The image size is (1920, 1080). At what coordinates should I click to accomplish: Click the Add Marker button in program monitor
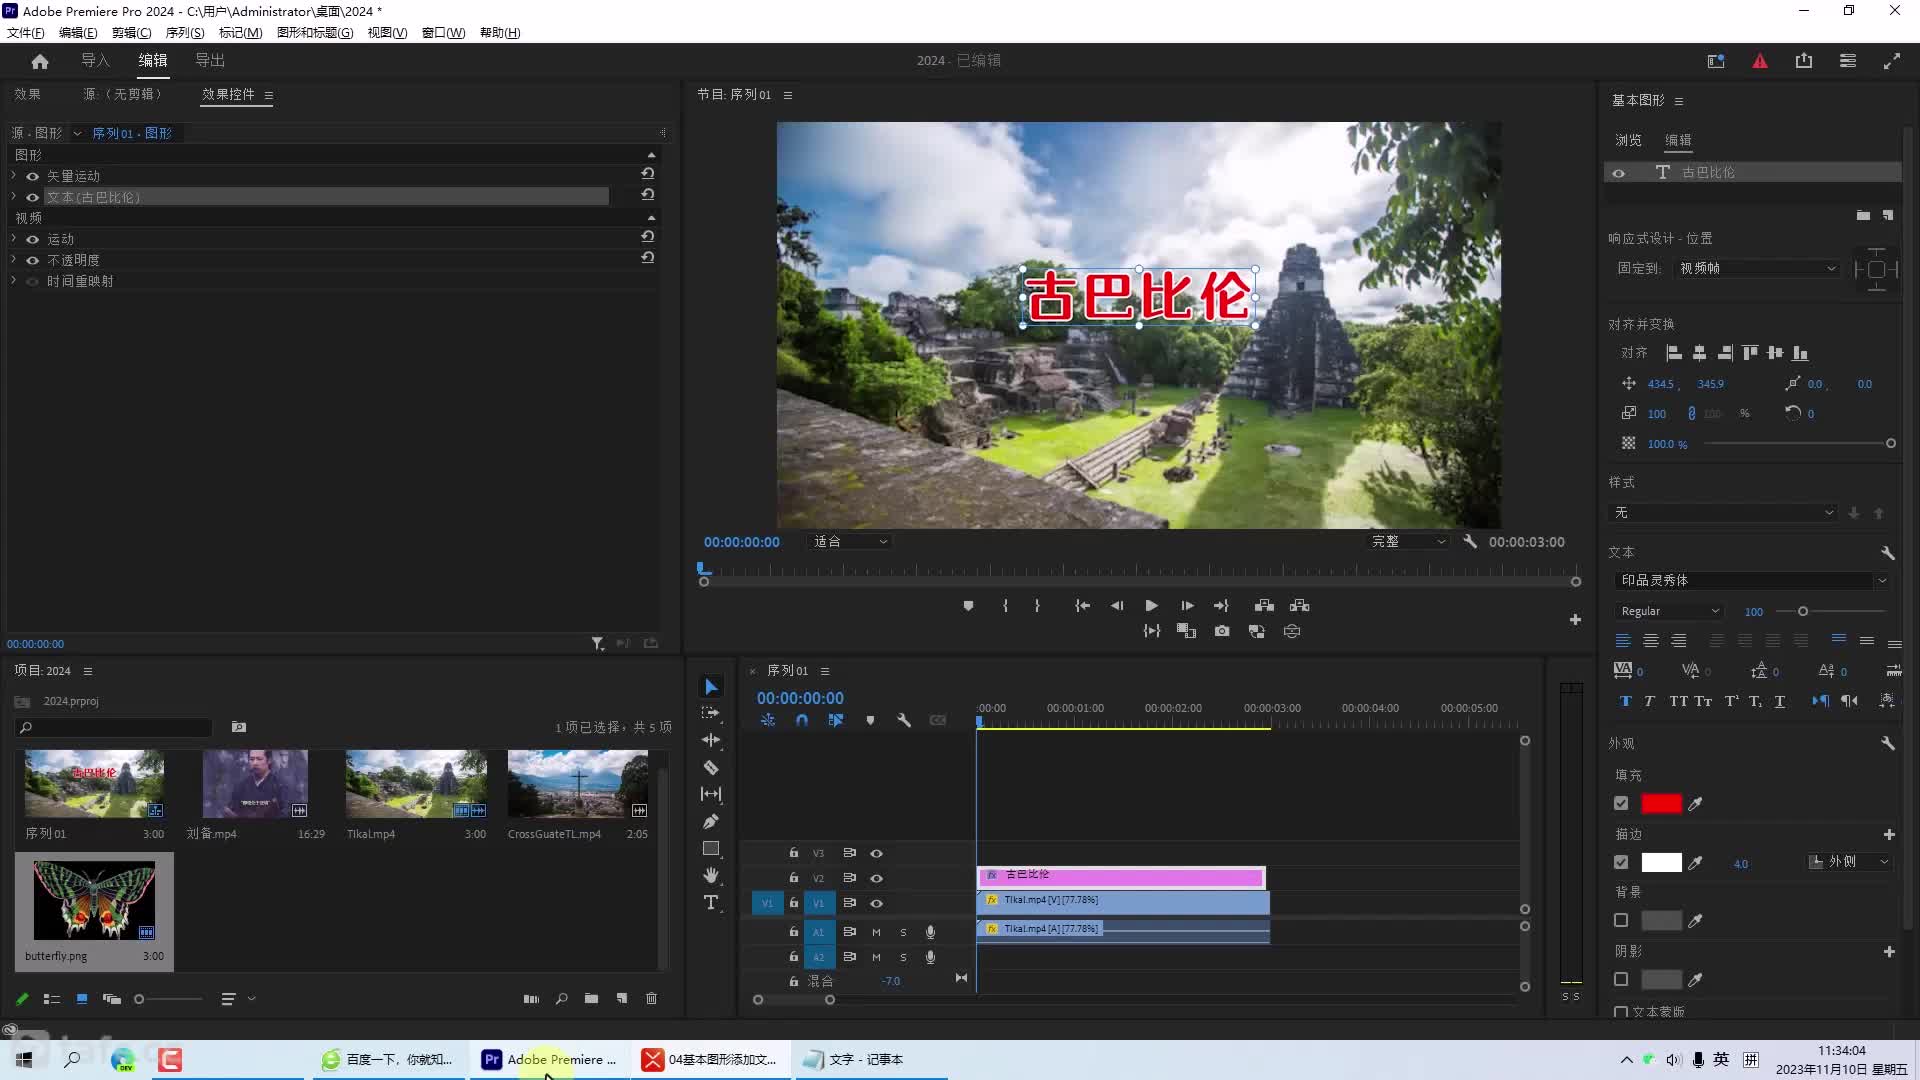coord(968,605)
